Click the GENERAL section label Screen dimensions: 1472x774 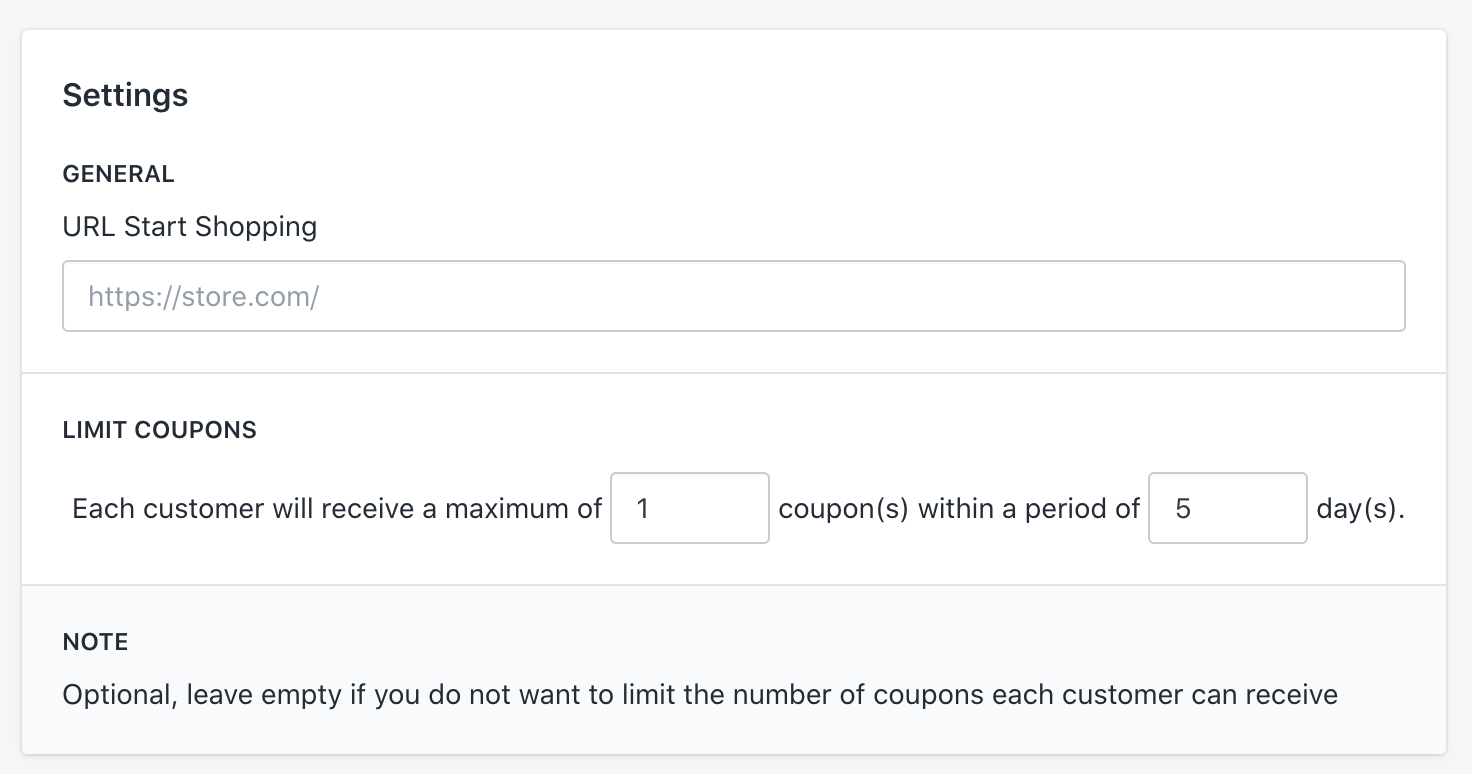[x=118, y=174]
